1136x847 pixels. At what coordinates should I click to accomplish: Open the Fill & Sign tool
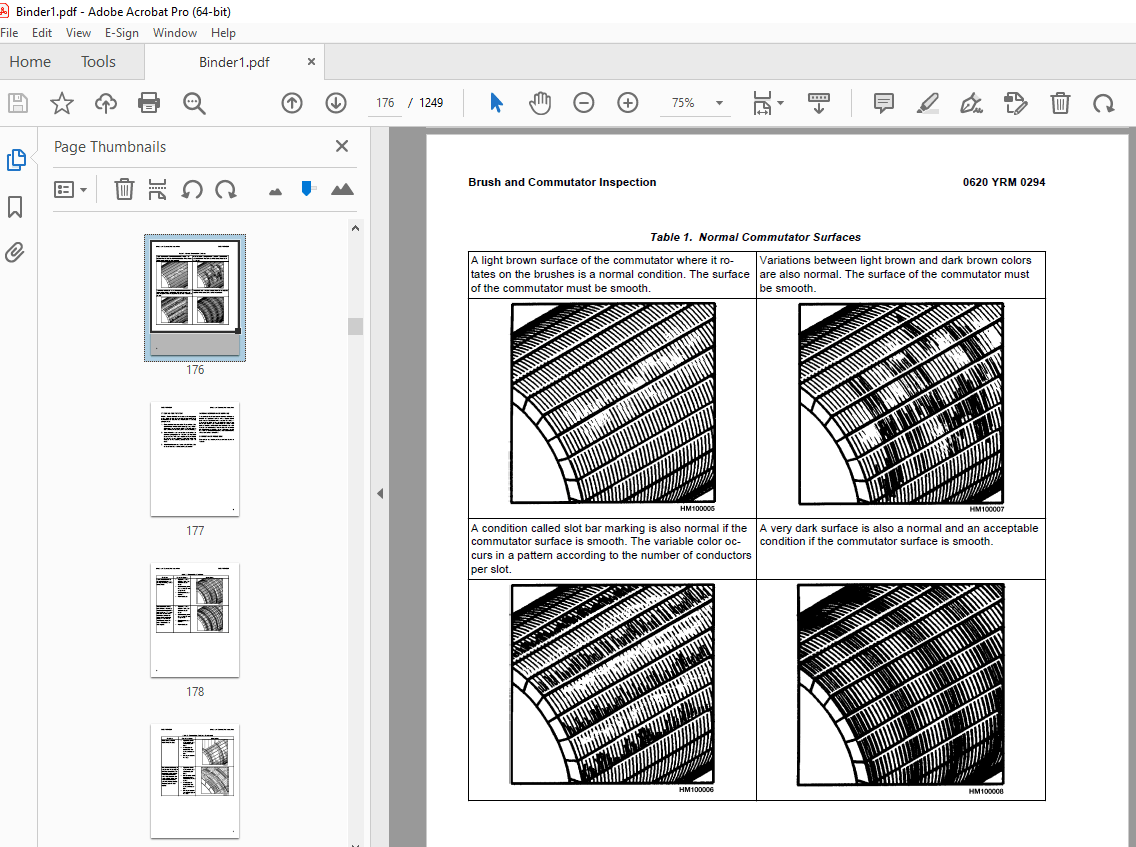[971, 103]
